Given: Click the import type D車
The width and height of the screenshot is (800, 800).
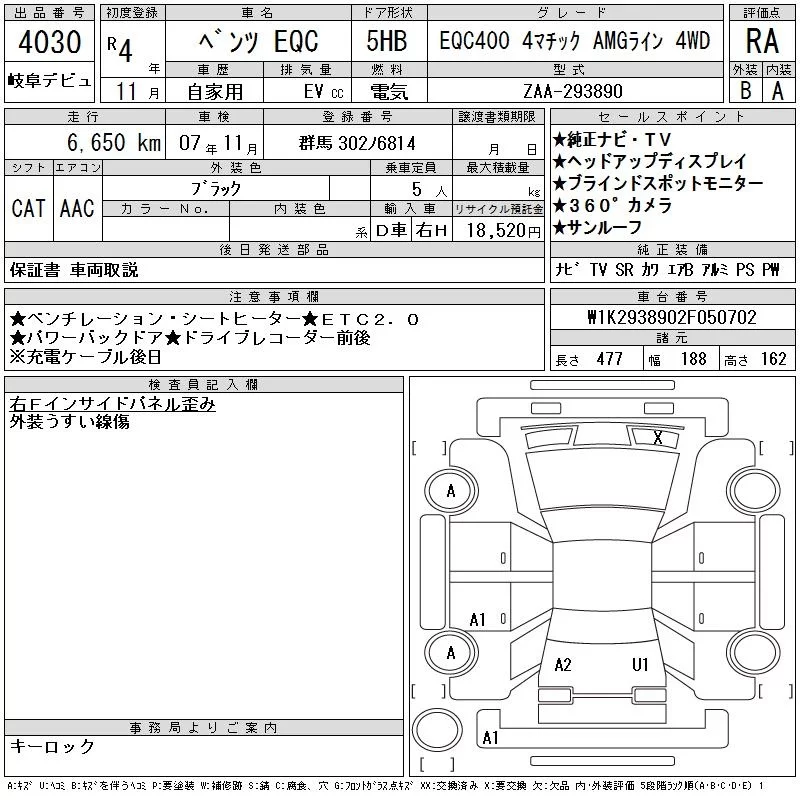Looking at the screenshot, I should [x=391, y=231].
